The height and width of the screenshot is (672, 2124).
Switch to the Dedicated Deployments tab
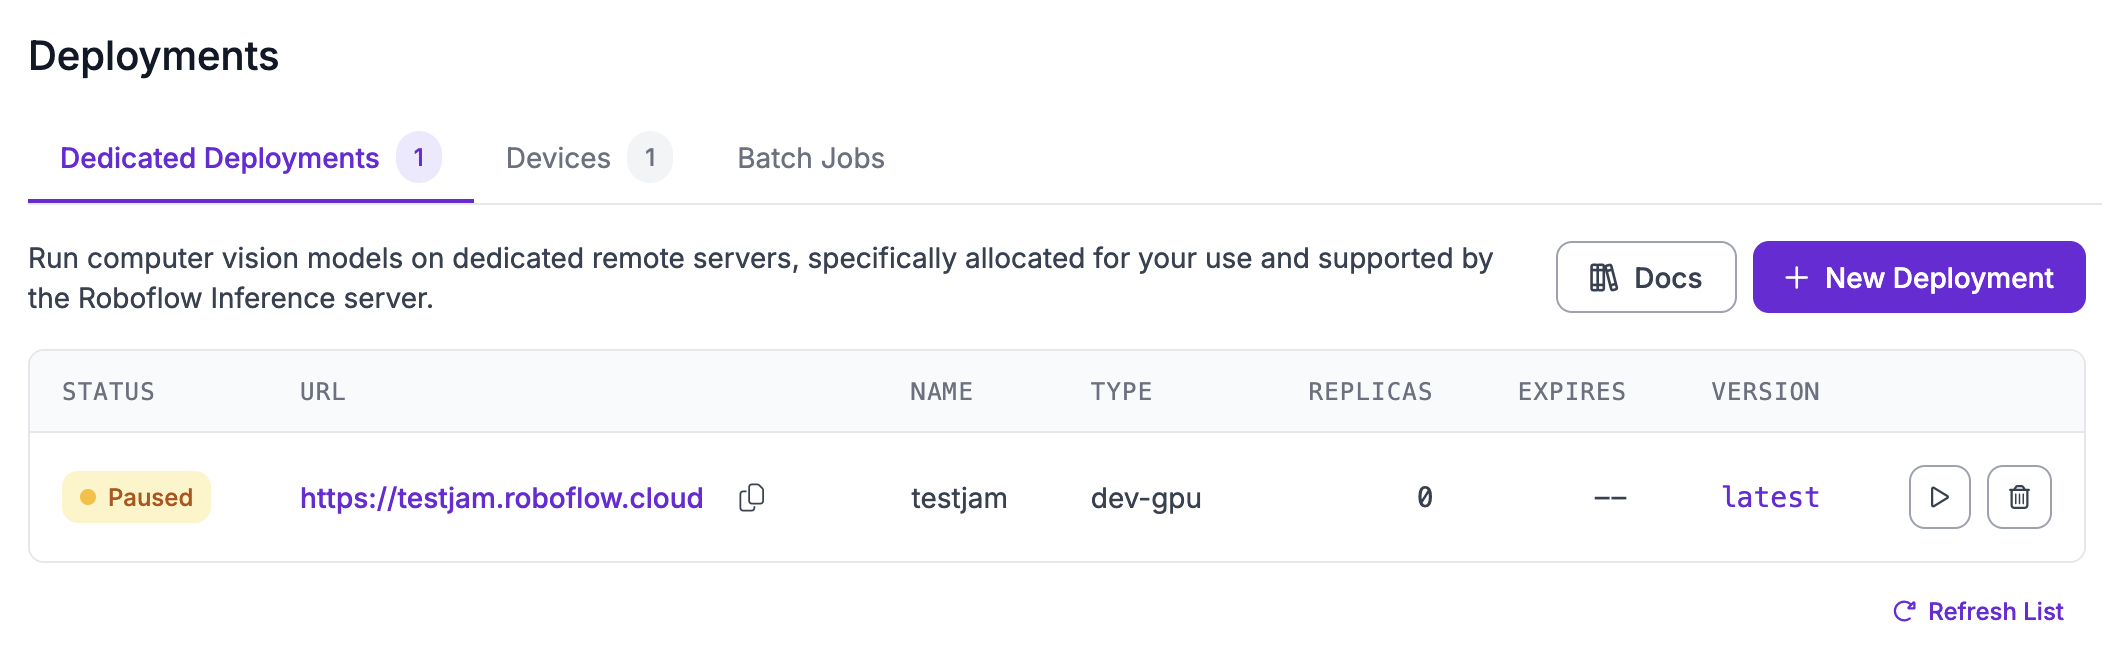point(220,158)
